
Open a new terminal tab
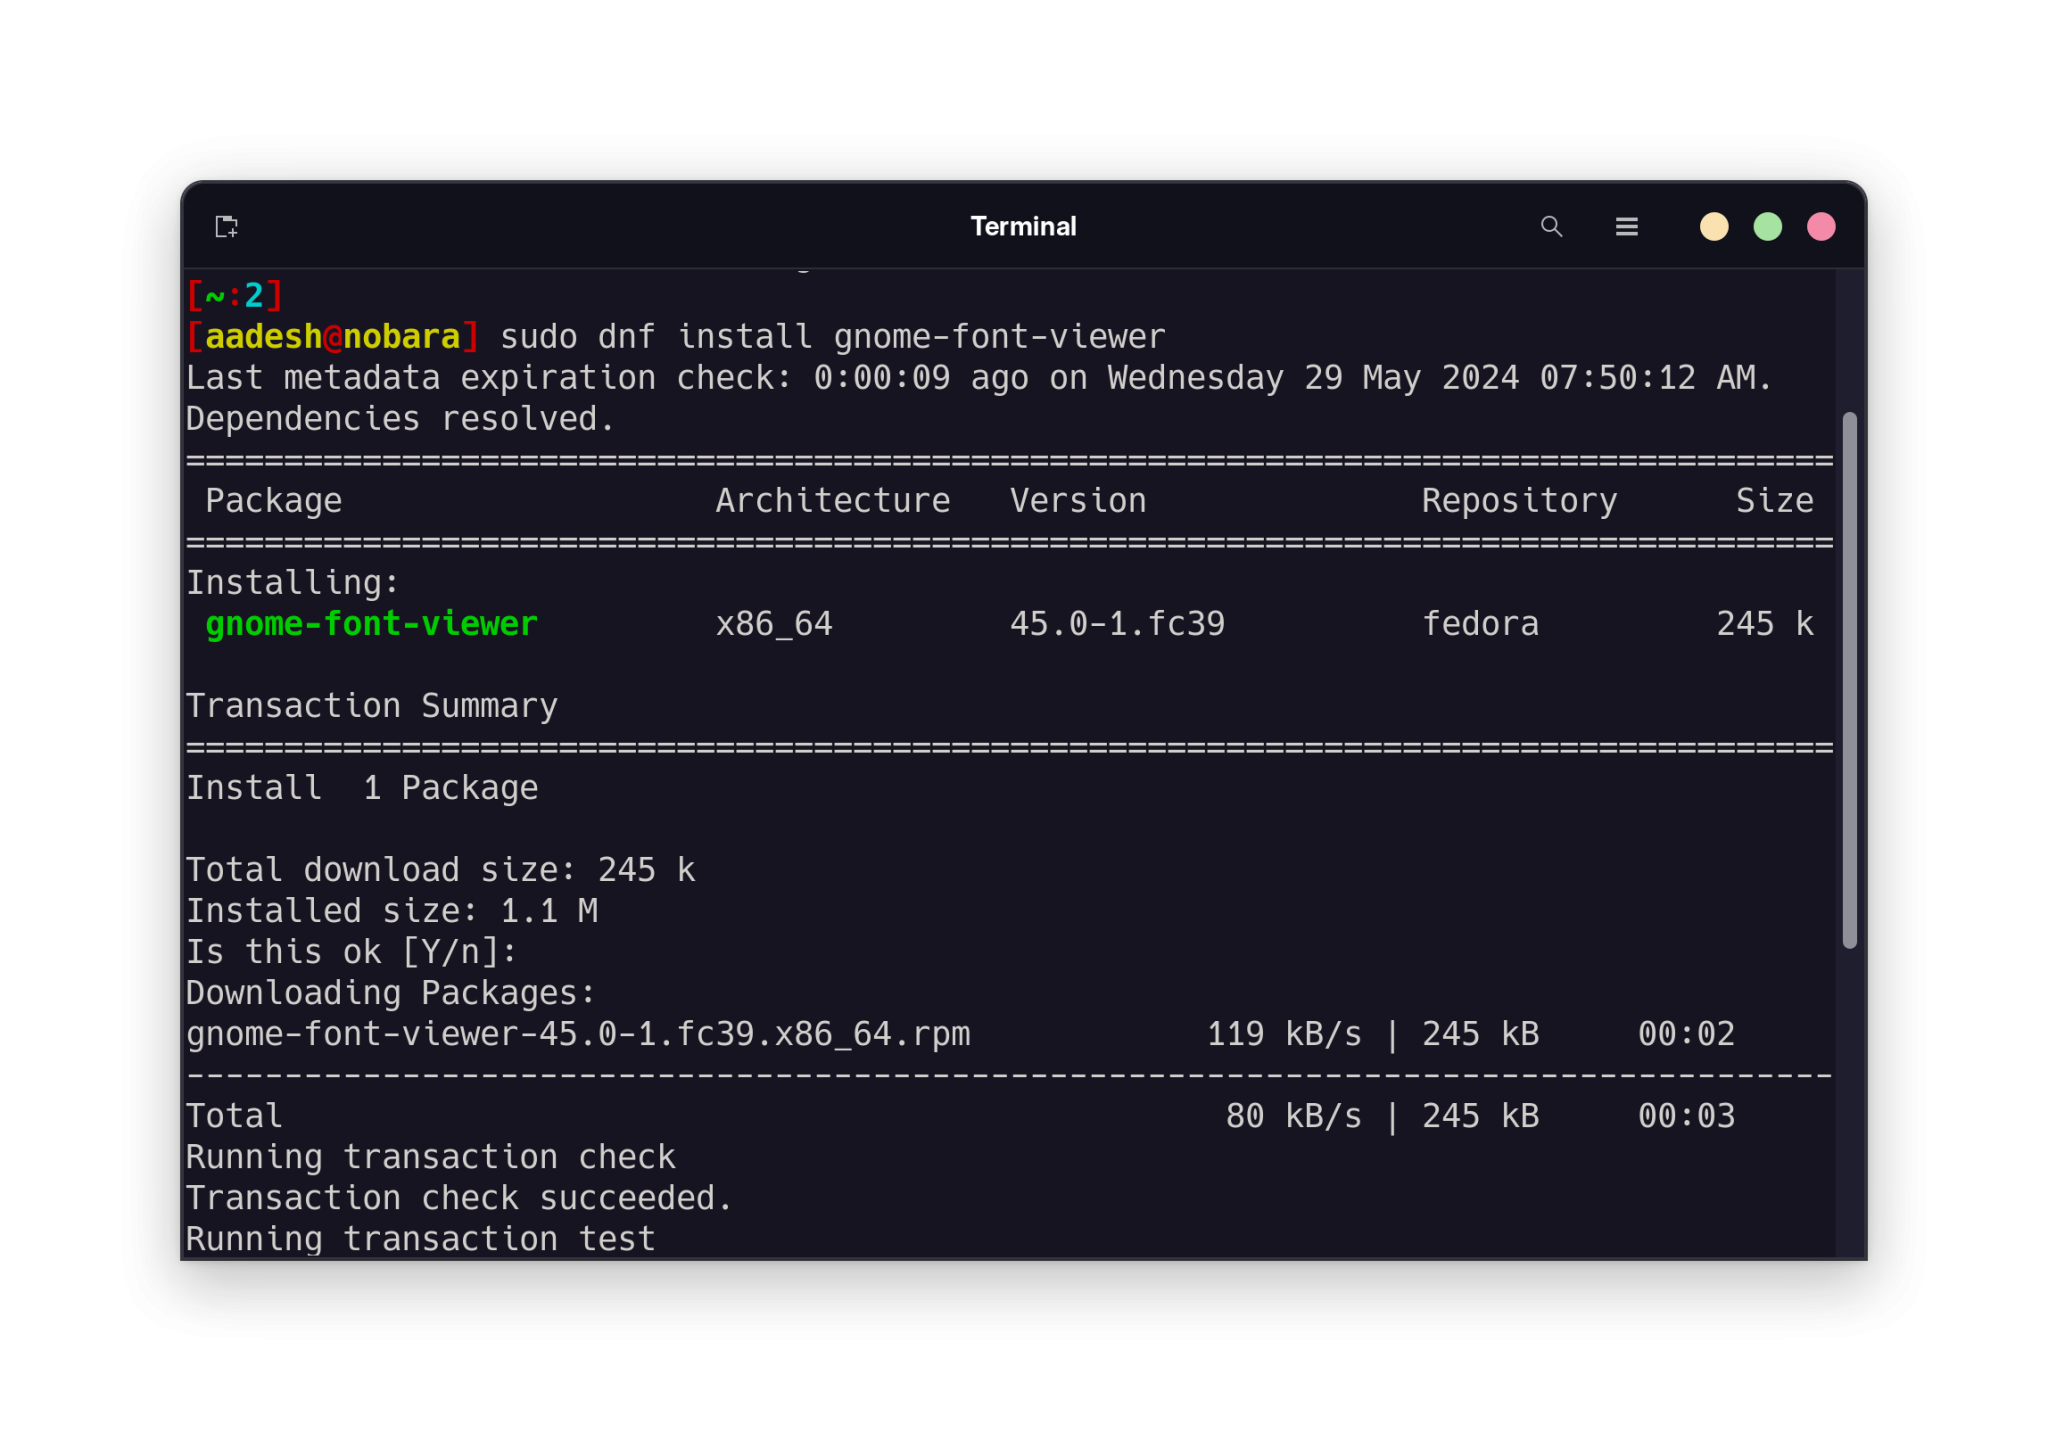coord(226,227)
